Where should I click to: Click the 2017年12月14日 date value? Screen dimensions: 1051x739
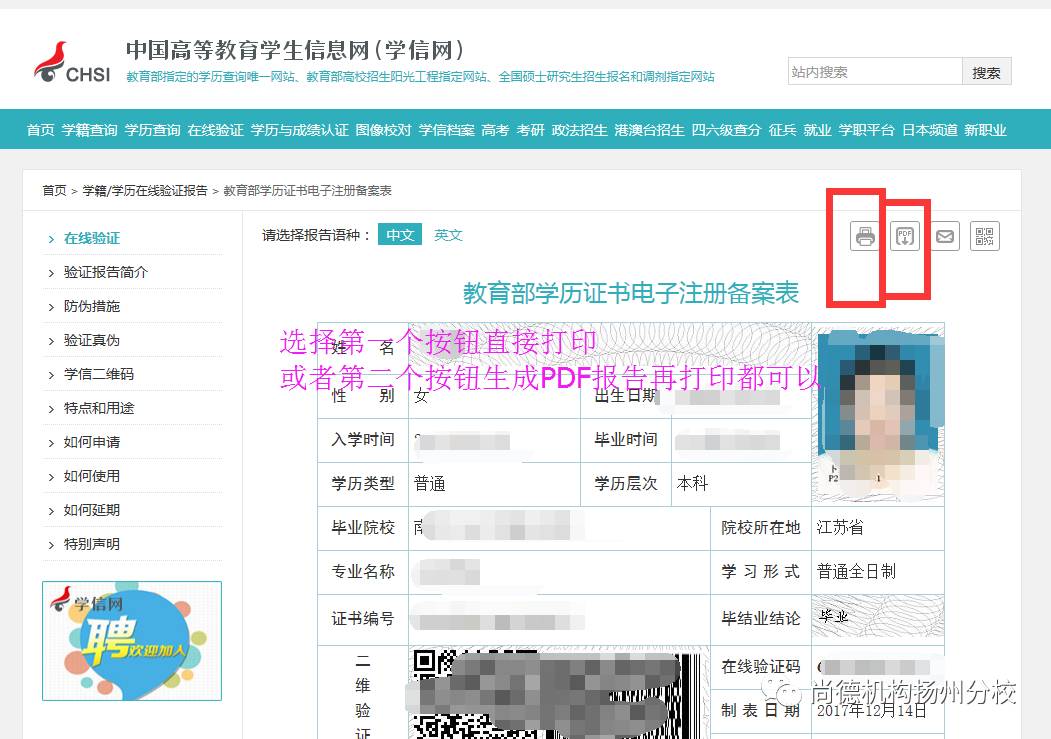[871, 711]
